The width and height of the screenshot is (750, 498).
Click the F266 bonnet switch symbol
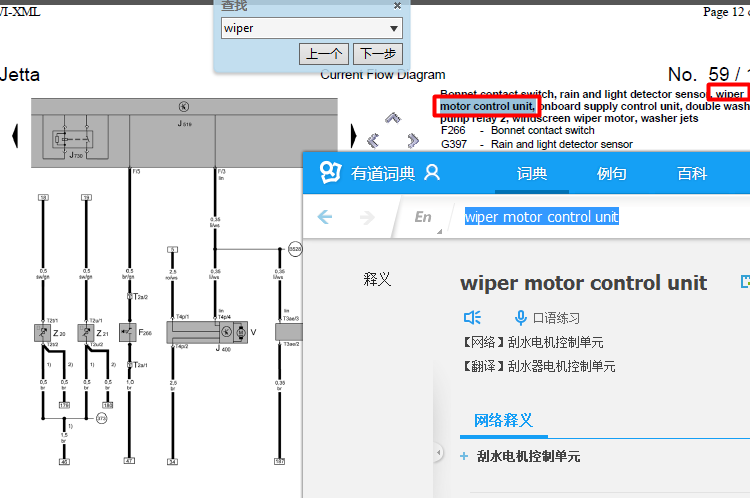point(128,332)
